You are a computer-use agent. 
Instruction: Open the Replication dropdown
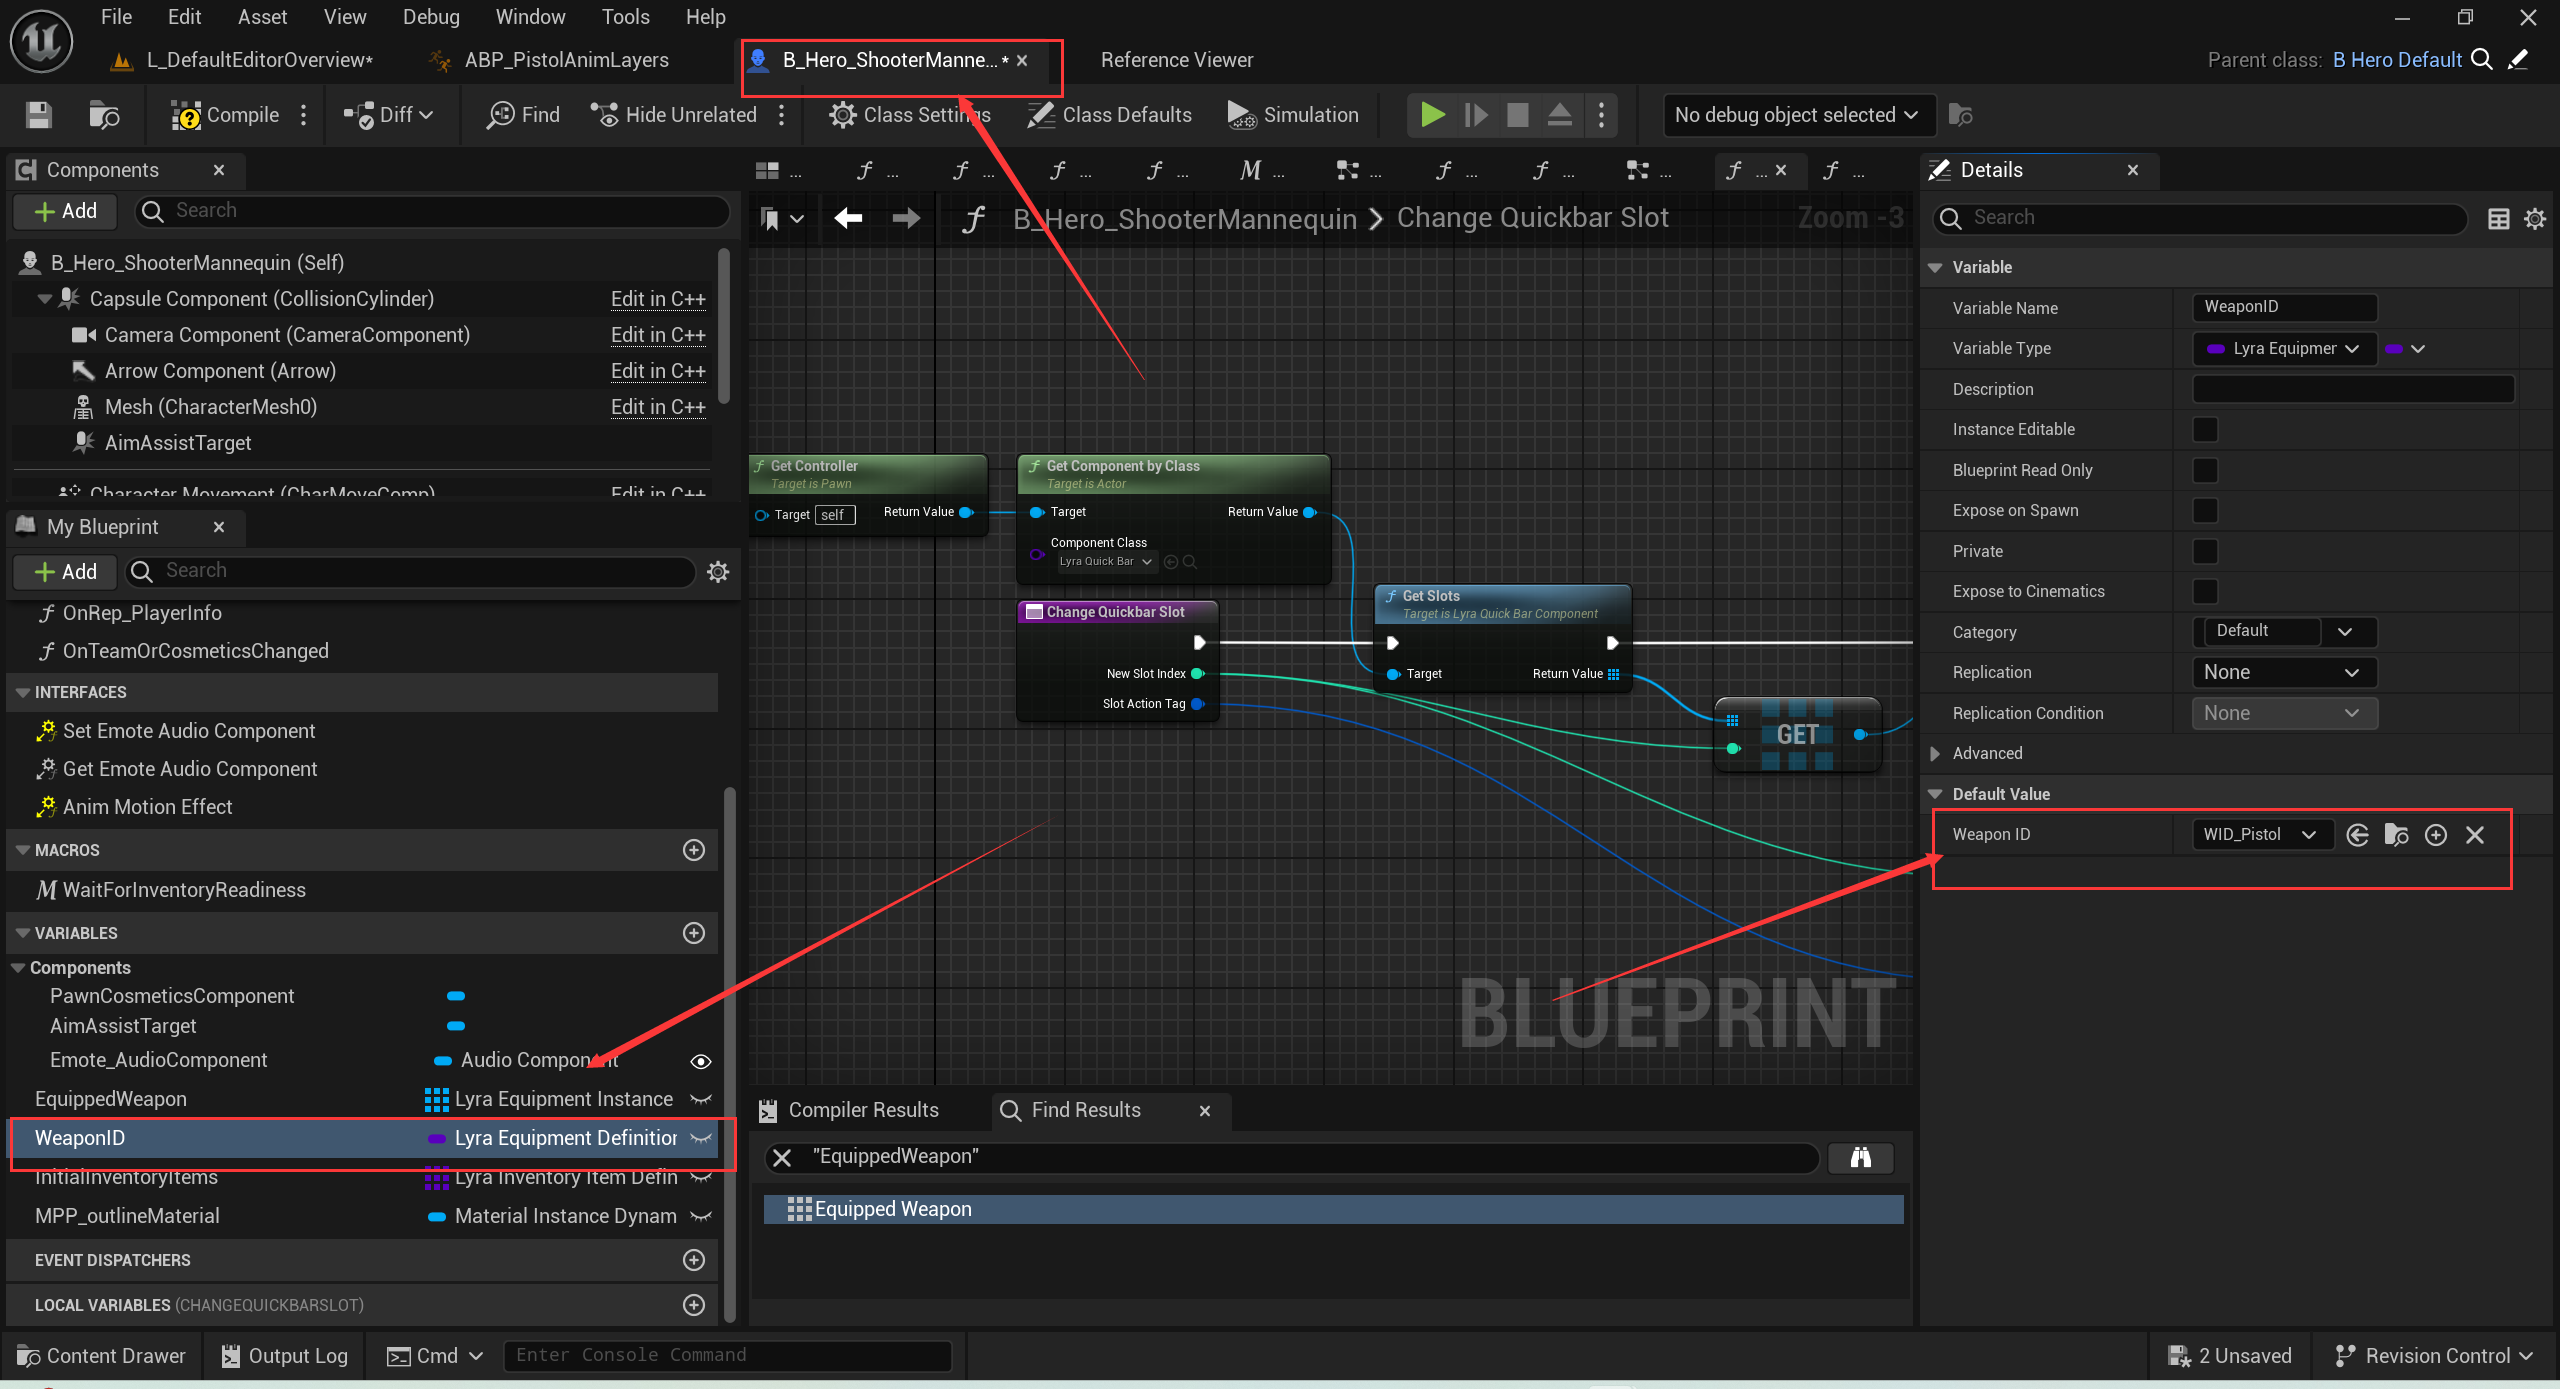click(x=2283, y=673)
